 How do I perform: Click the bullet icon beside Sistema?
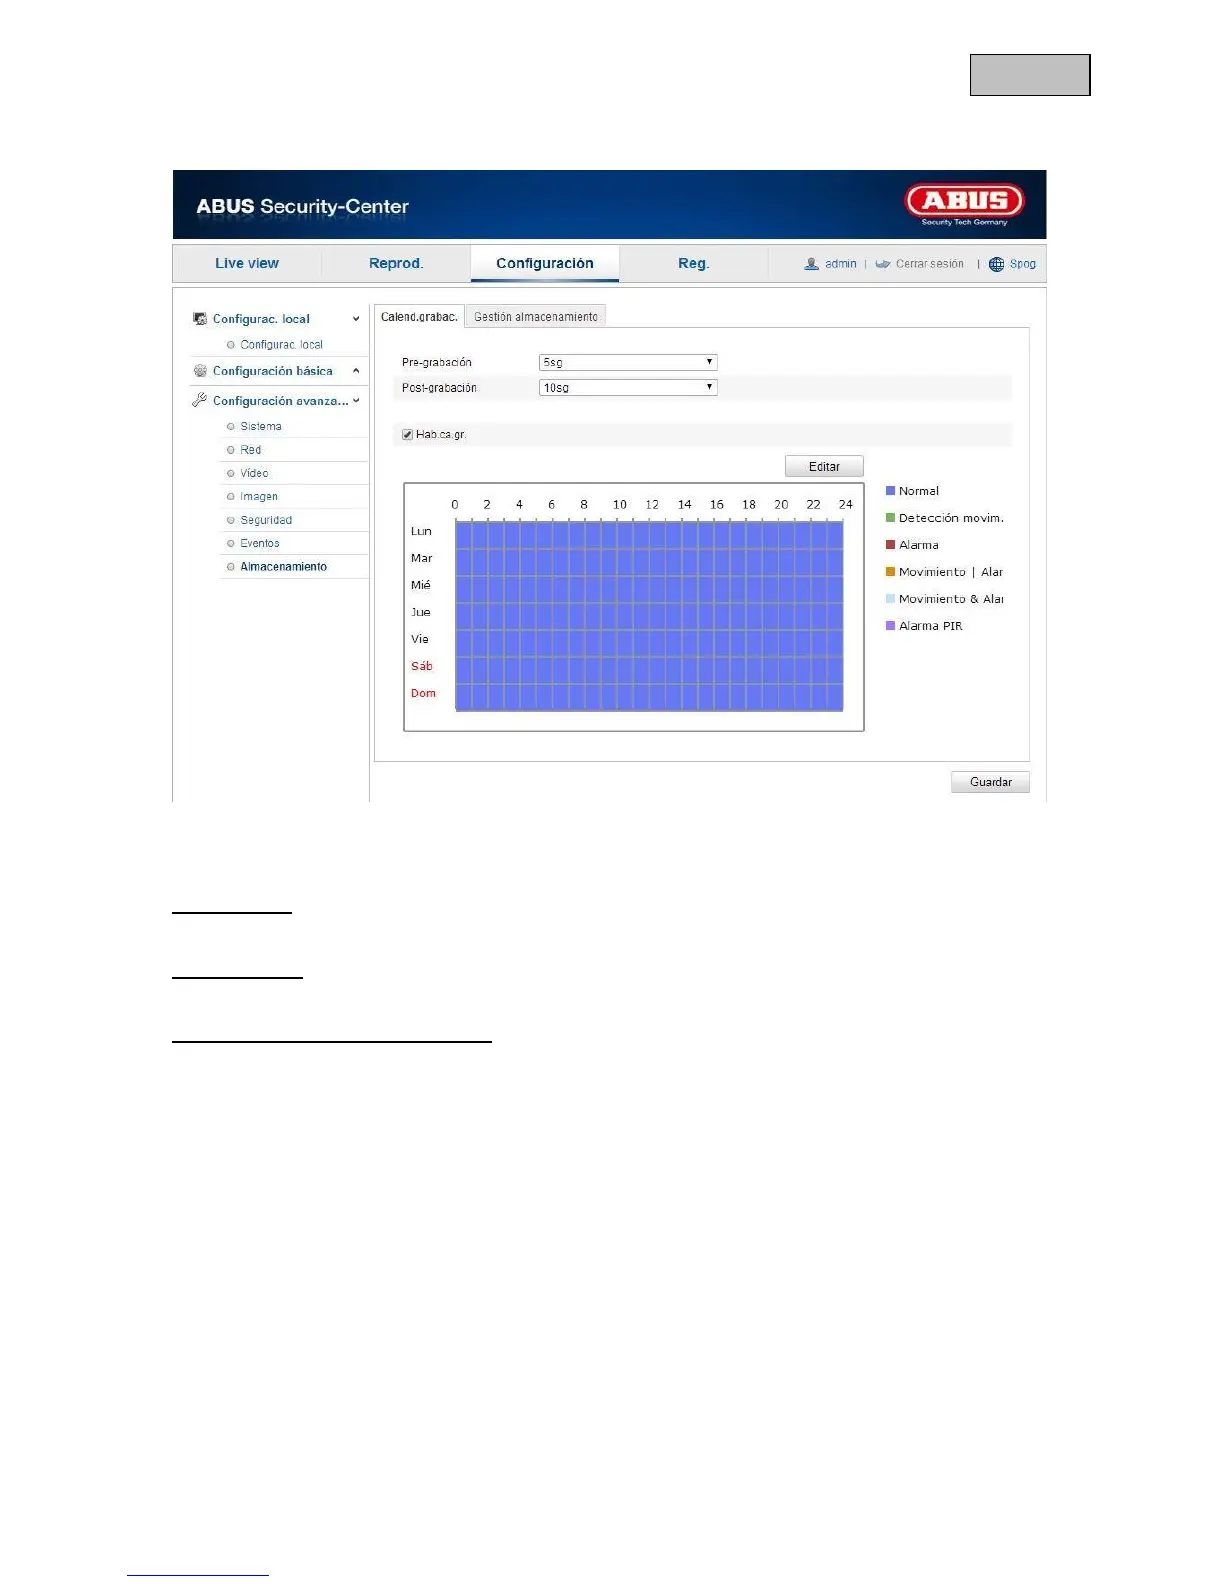point(231,427)
